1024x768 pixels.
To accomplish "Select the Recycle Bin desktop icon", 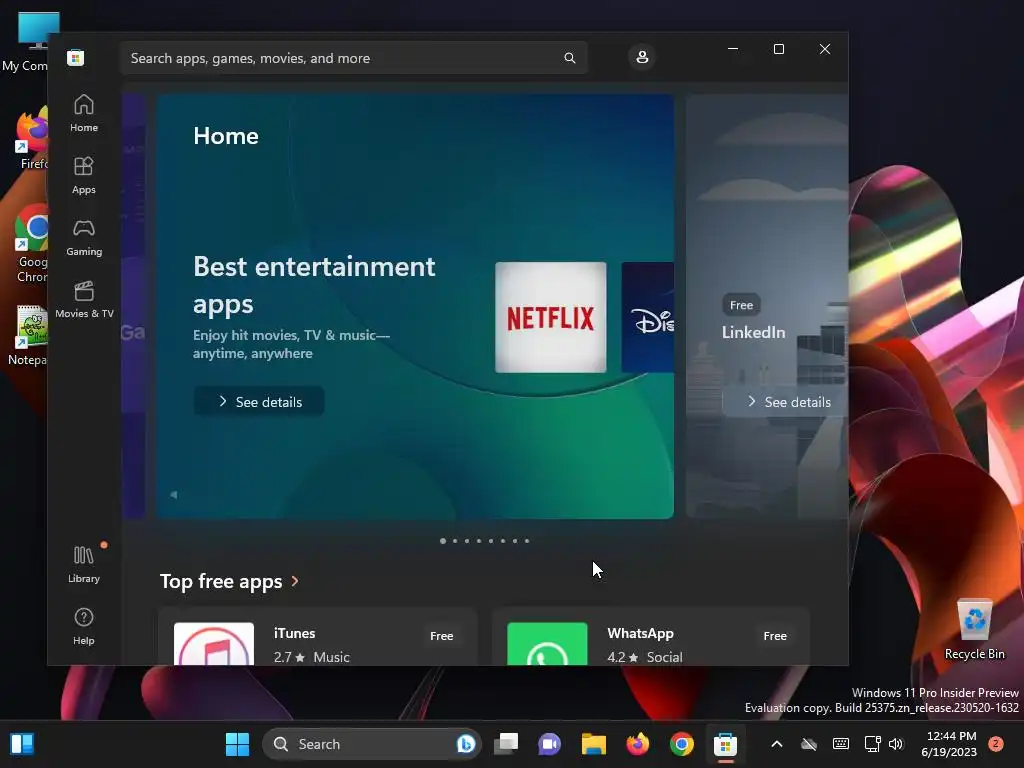I will pos(974,630).
